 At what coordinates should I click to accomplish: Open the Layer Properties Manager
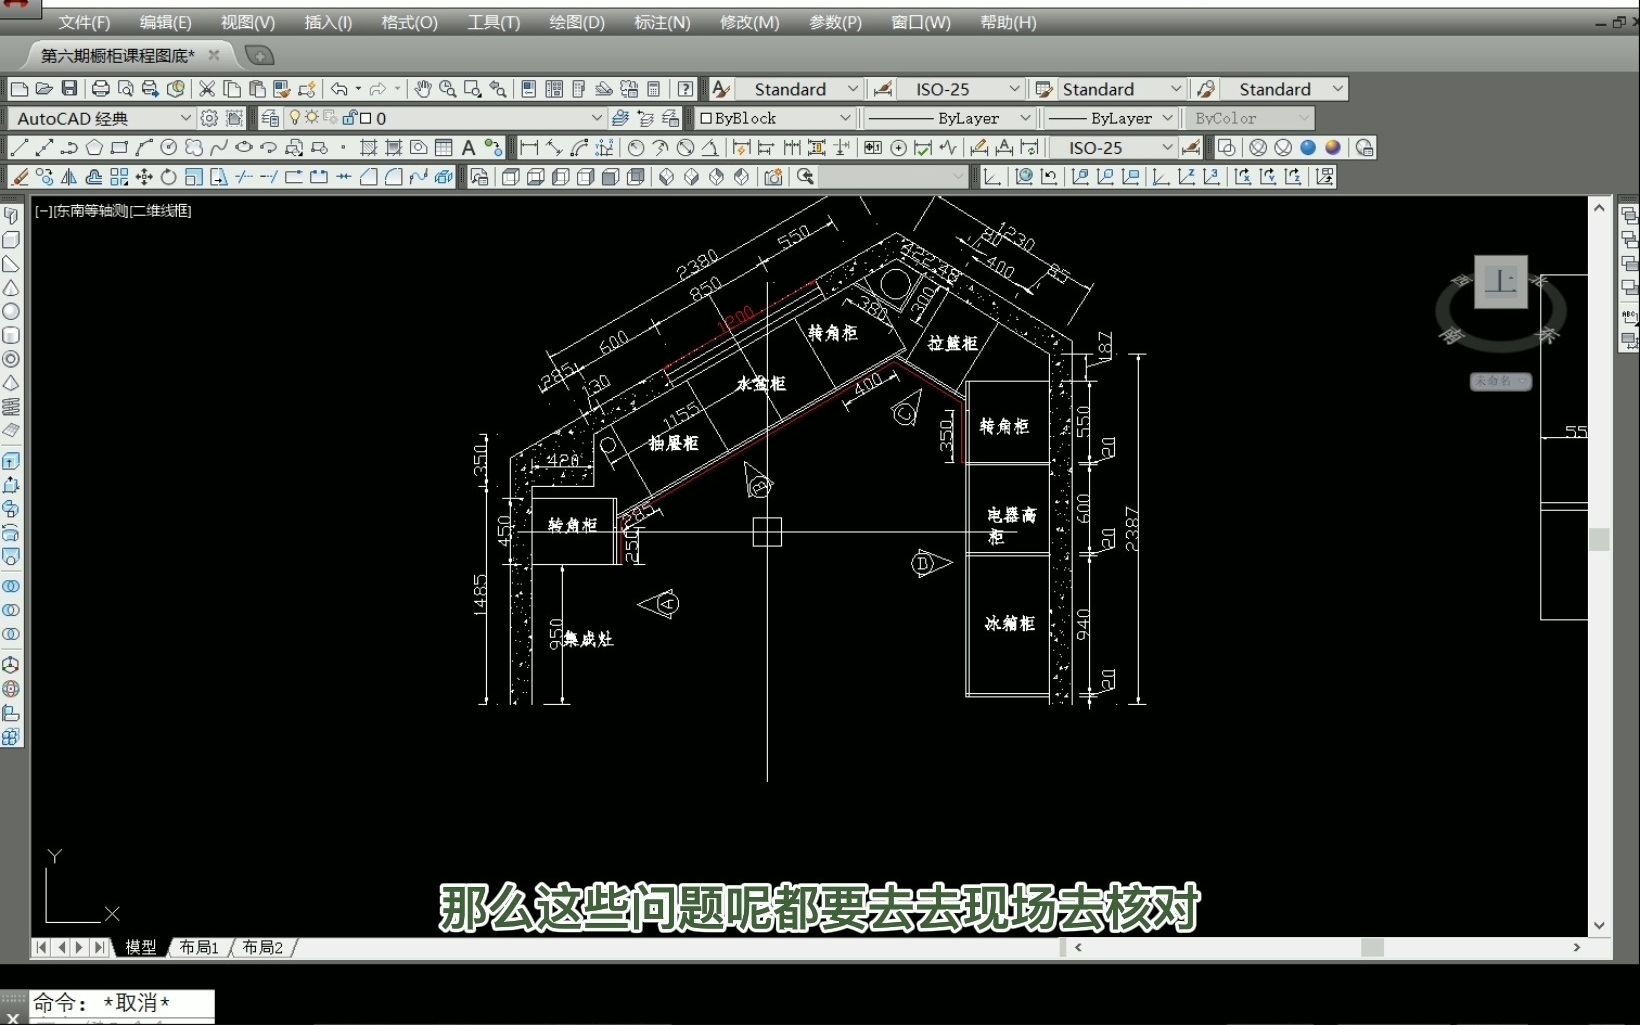click(x=269, y=118)
